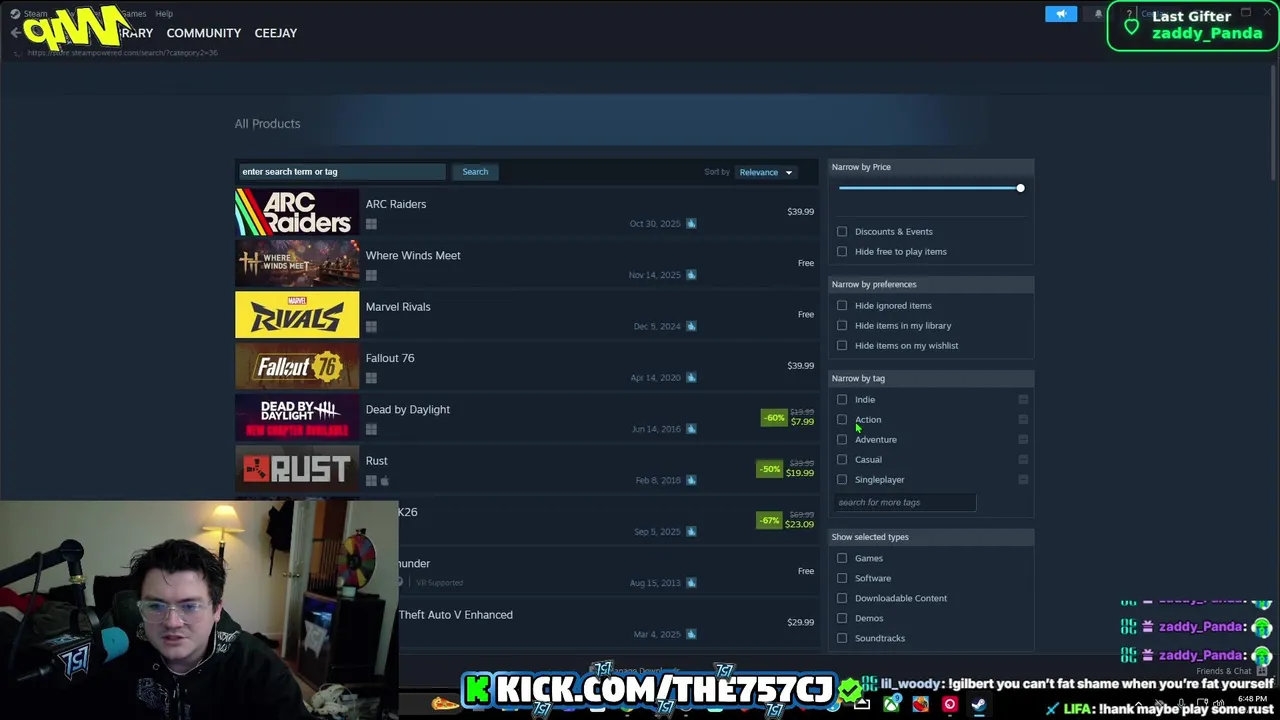Open the Marvel Rivals capsule thumbnail
The height and width of the screenshot is (720, 1280).
pos(297,315)
